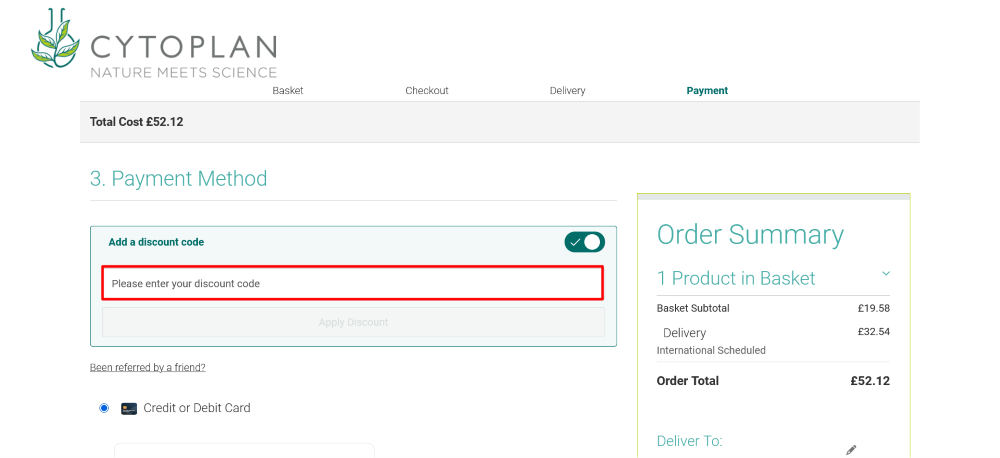
Task: Open the Been referred by a friend link
Action: tap(147, 367)
